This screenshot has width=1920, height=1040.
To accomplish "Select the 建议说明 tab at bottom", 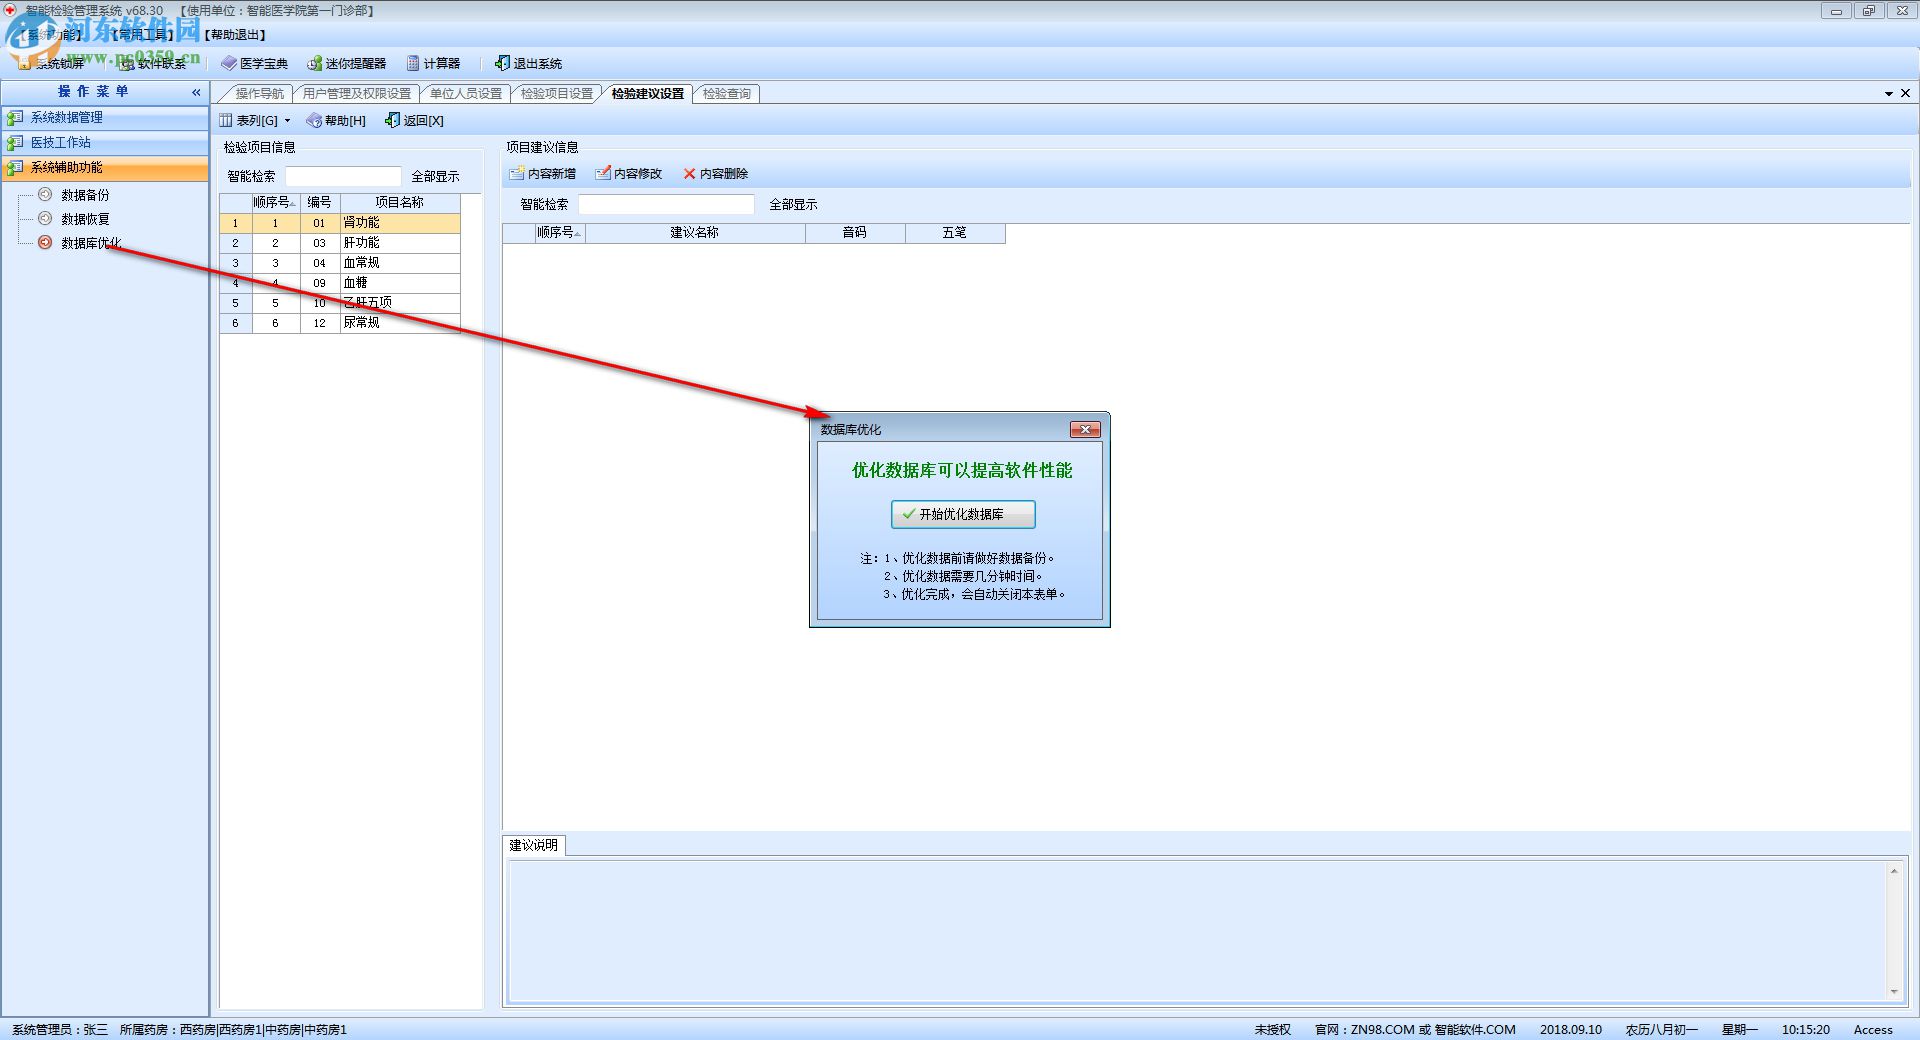I will (534, 846).
